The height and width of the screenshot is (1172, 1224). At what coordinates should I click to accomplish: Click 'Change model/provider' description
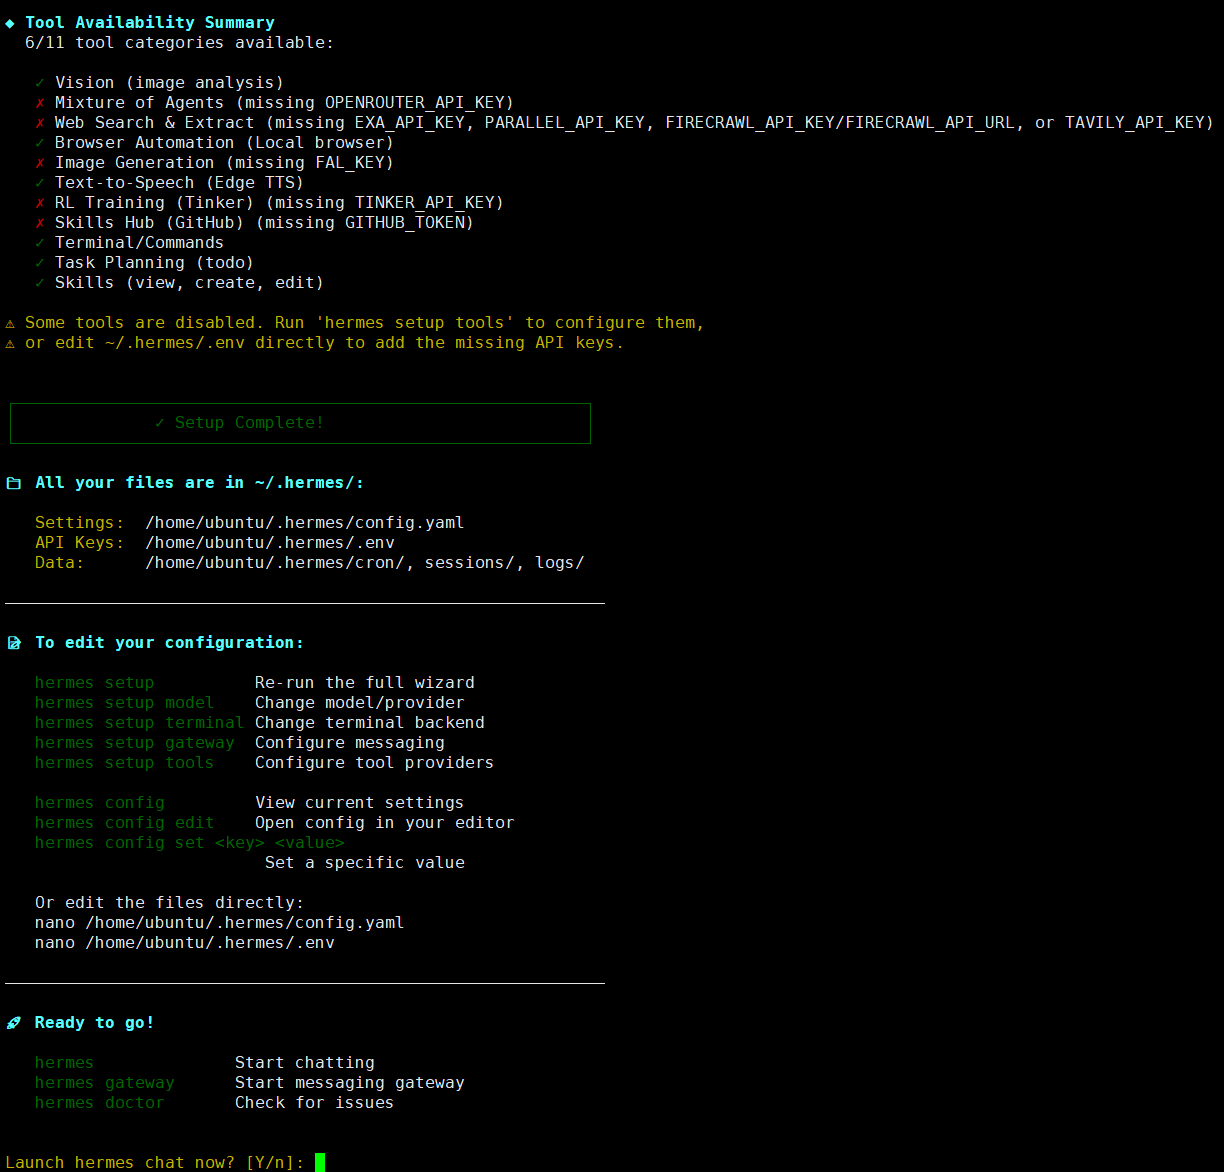click(360, 703)
